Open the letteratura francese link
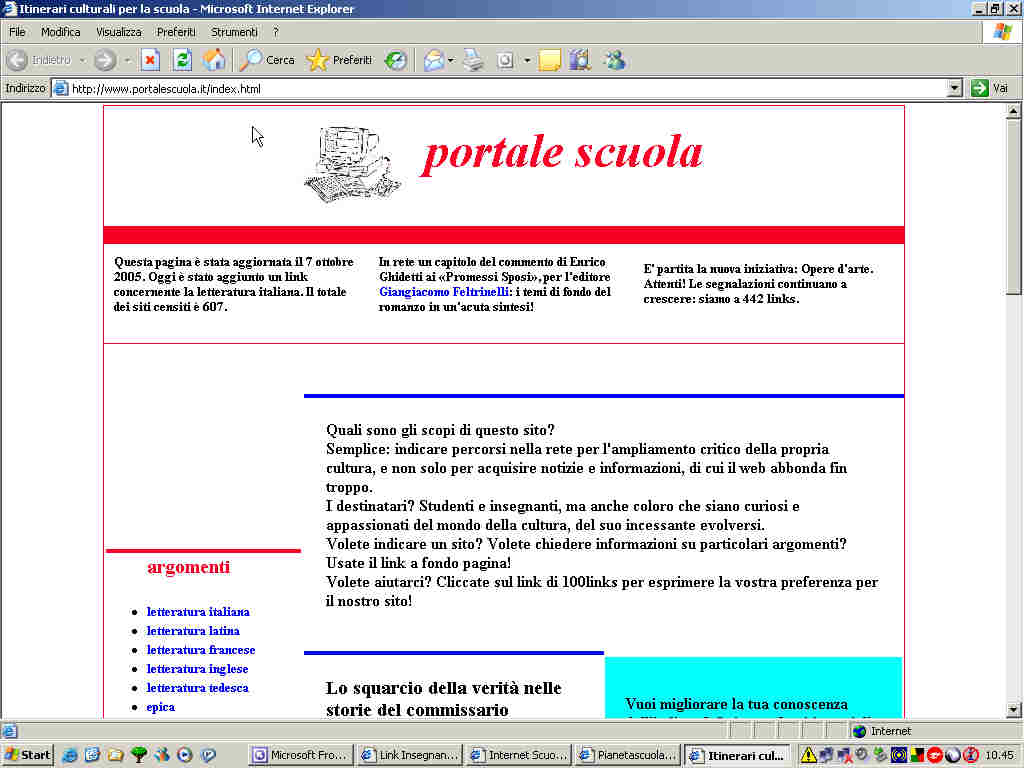The height and width of the screenshot is (768, 1024). 200,650
